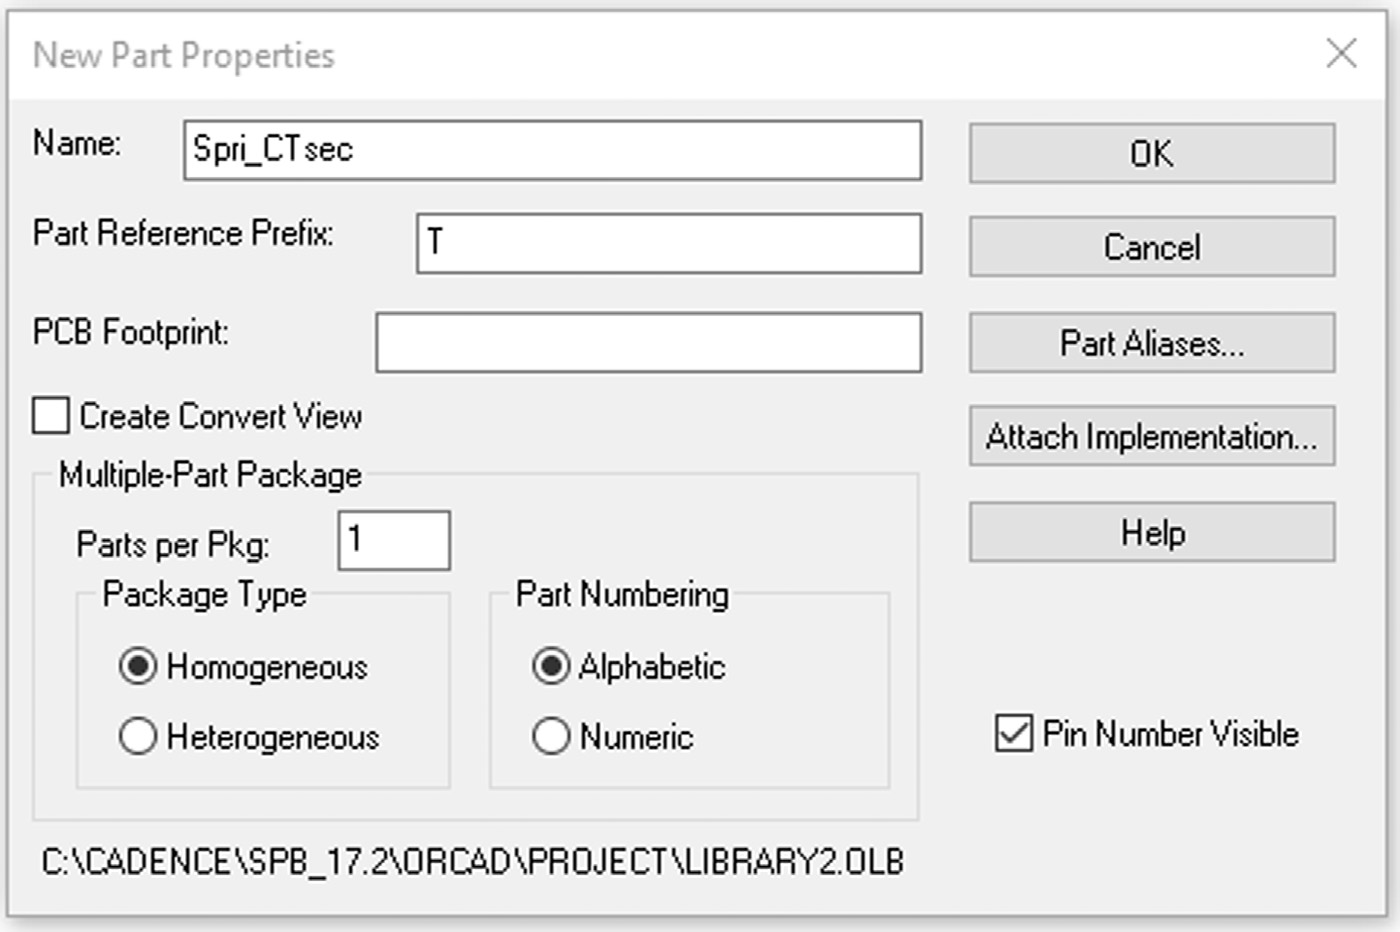1400x932 pixels.
Task: Open Help for part properties
Action: [x=1151, y=532]
